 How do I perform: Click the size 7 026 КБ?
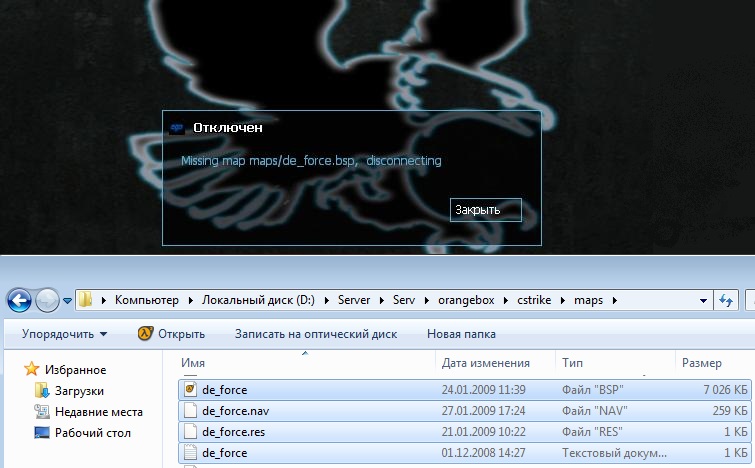pyautogui.click(x=725, y=390)
